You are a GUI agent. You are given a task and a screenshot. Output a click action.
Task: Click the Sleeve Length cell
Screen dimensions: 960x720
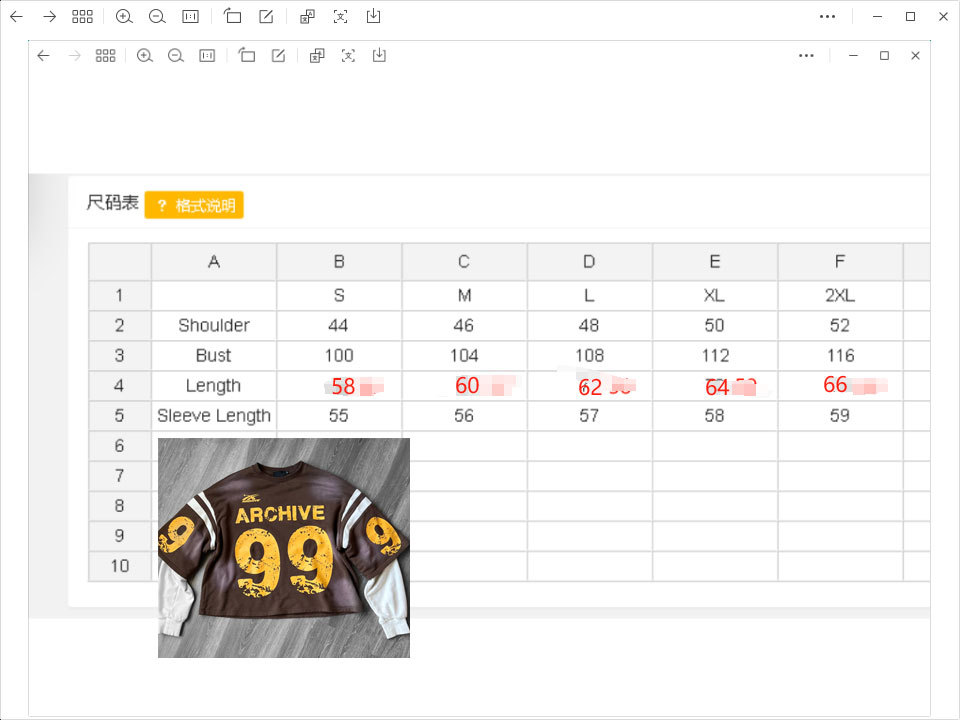tap(213, 416)
